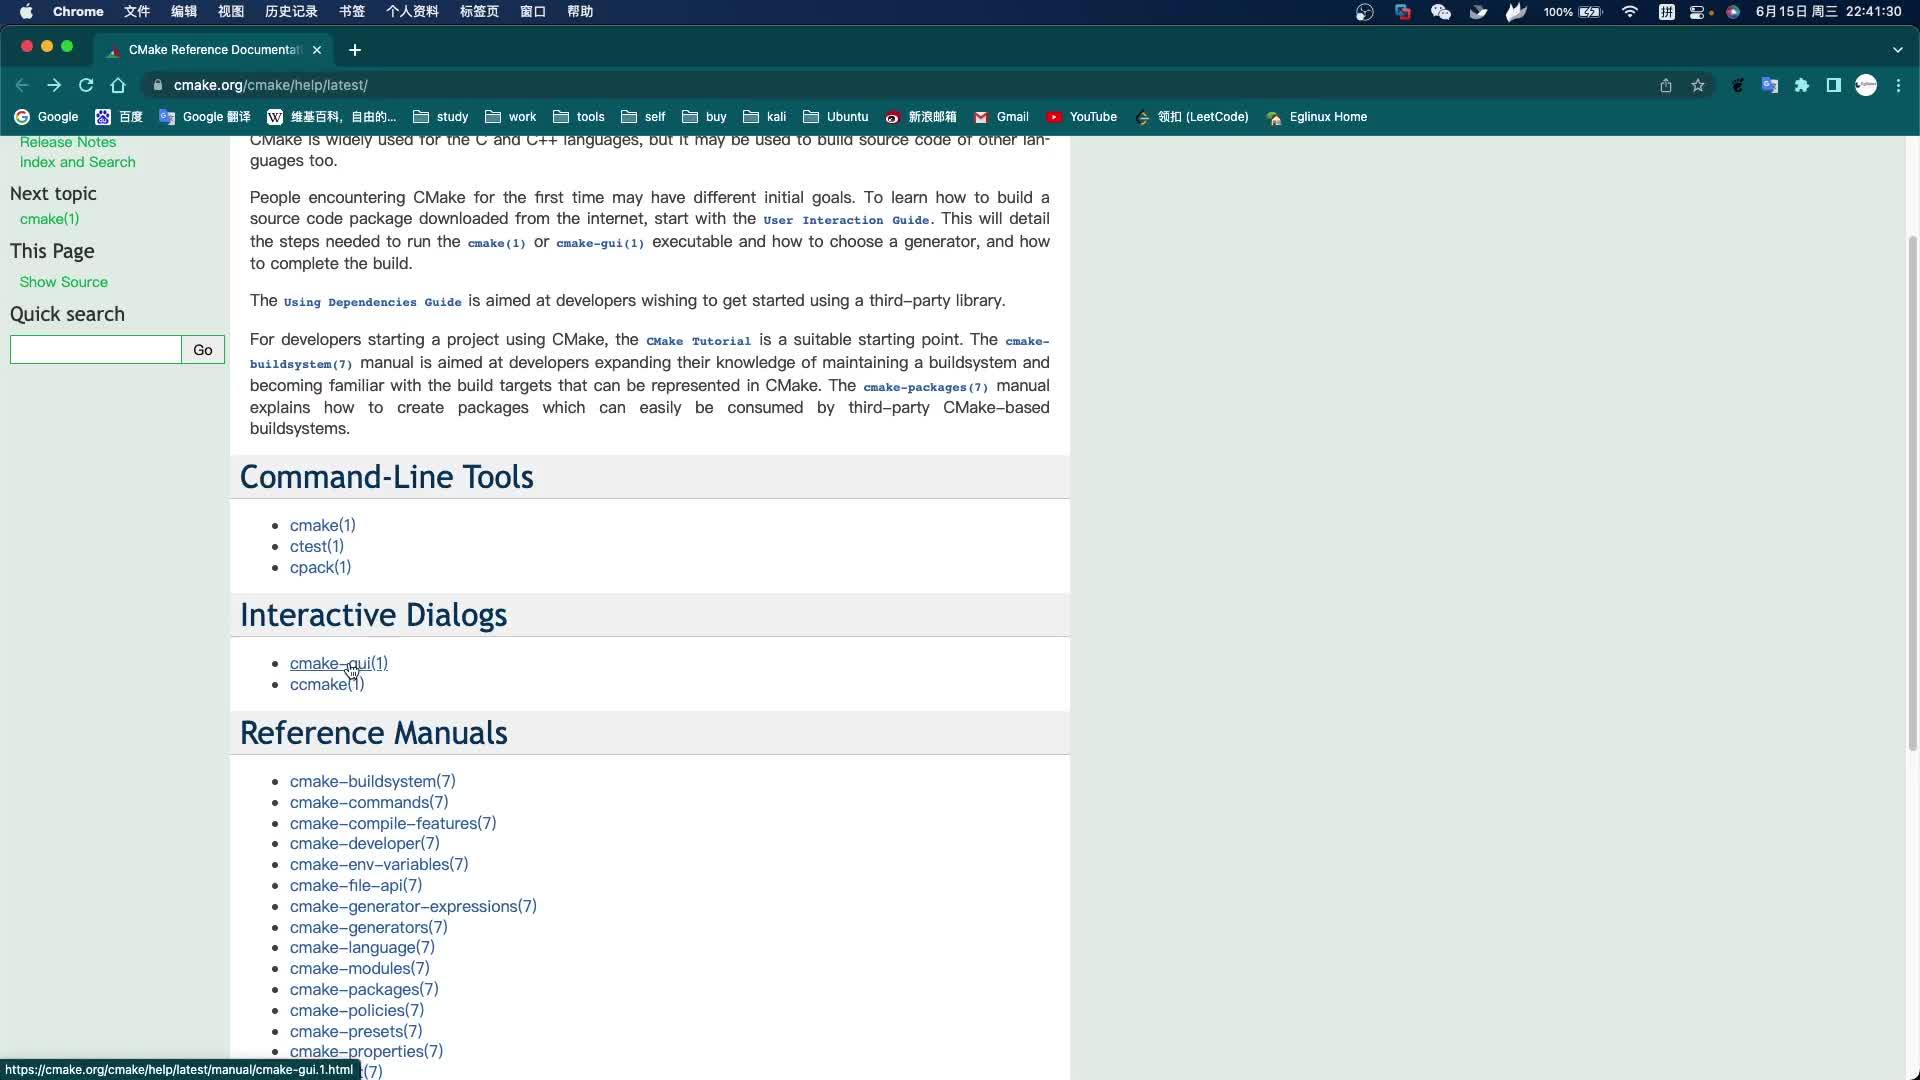Bookmark this page with the star icon

[x=1698, y=85]
